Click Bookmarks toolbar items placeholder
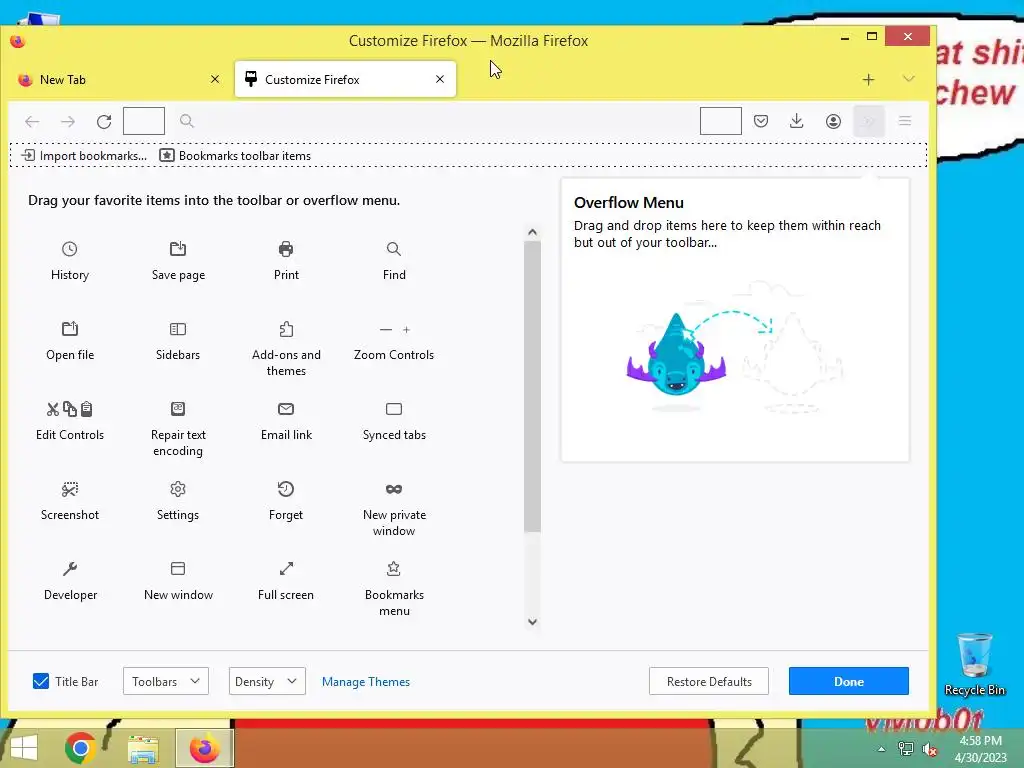The image size is (1024, 768). 235,155
